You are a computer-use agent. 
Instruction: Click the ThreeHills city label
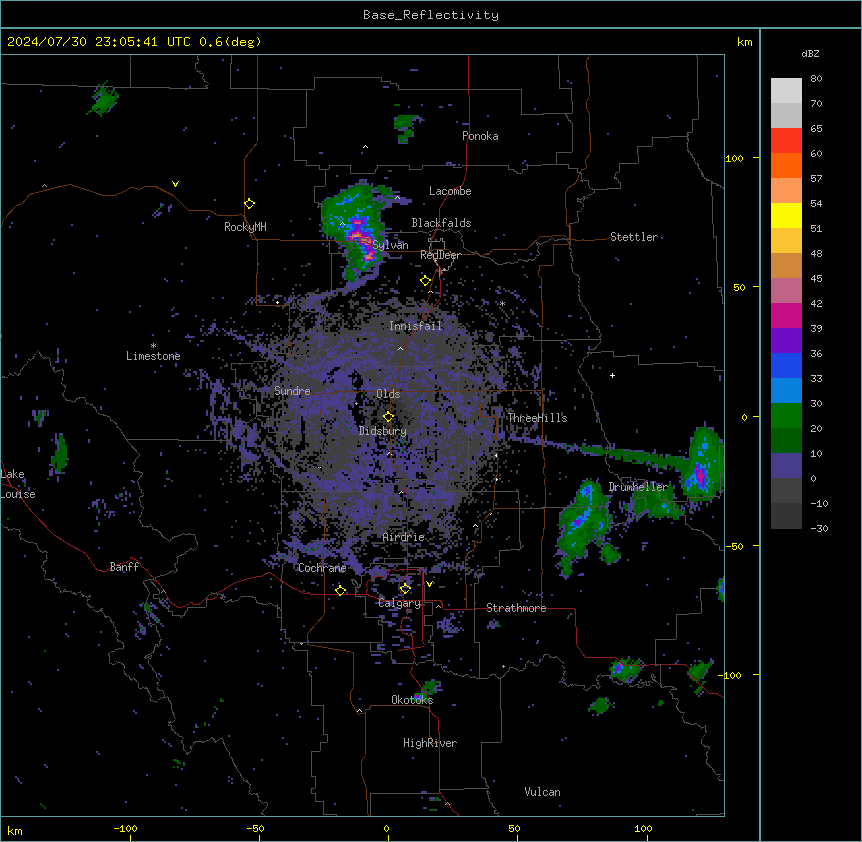pyautogui.click(x=537, y=418)
